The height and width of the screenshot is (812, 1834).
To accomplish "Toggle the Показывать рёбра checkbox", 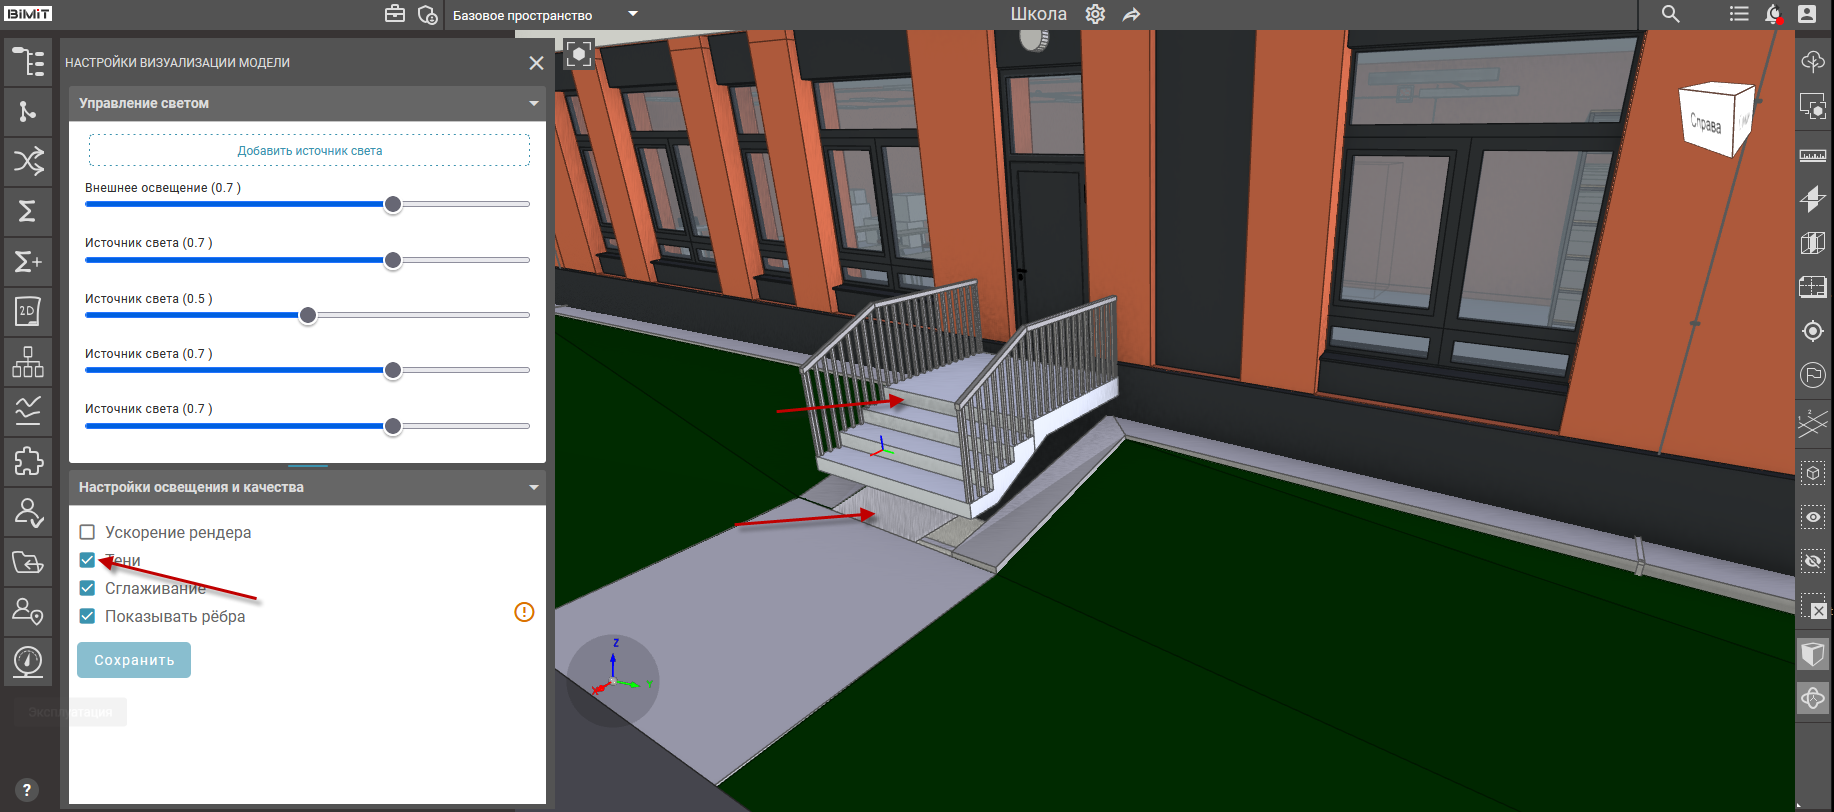I will [x=87, y=616].
